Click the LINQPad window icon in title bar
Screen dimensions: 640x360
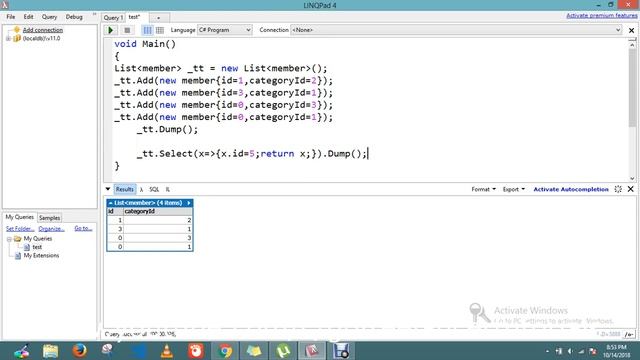coord(5,5)
